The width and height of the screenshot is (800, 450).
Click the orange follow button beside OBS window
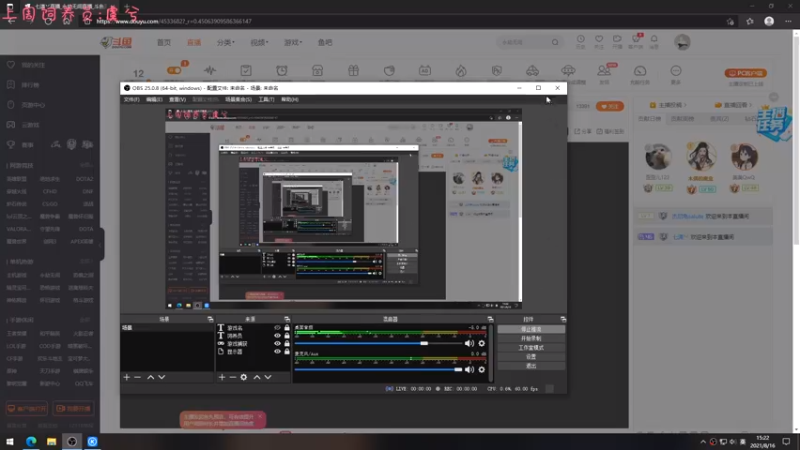click(x=610, y=106)
